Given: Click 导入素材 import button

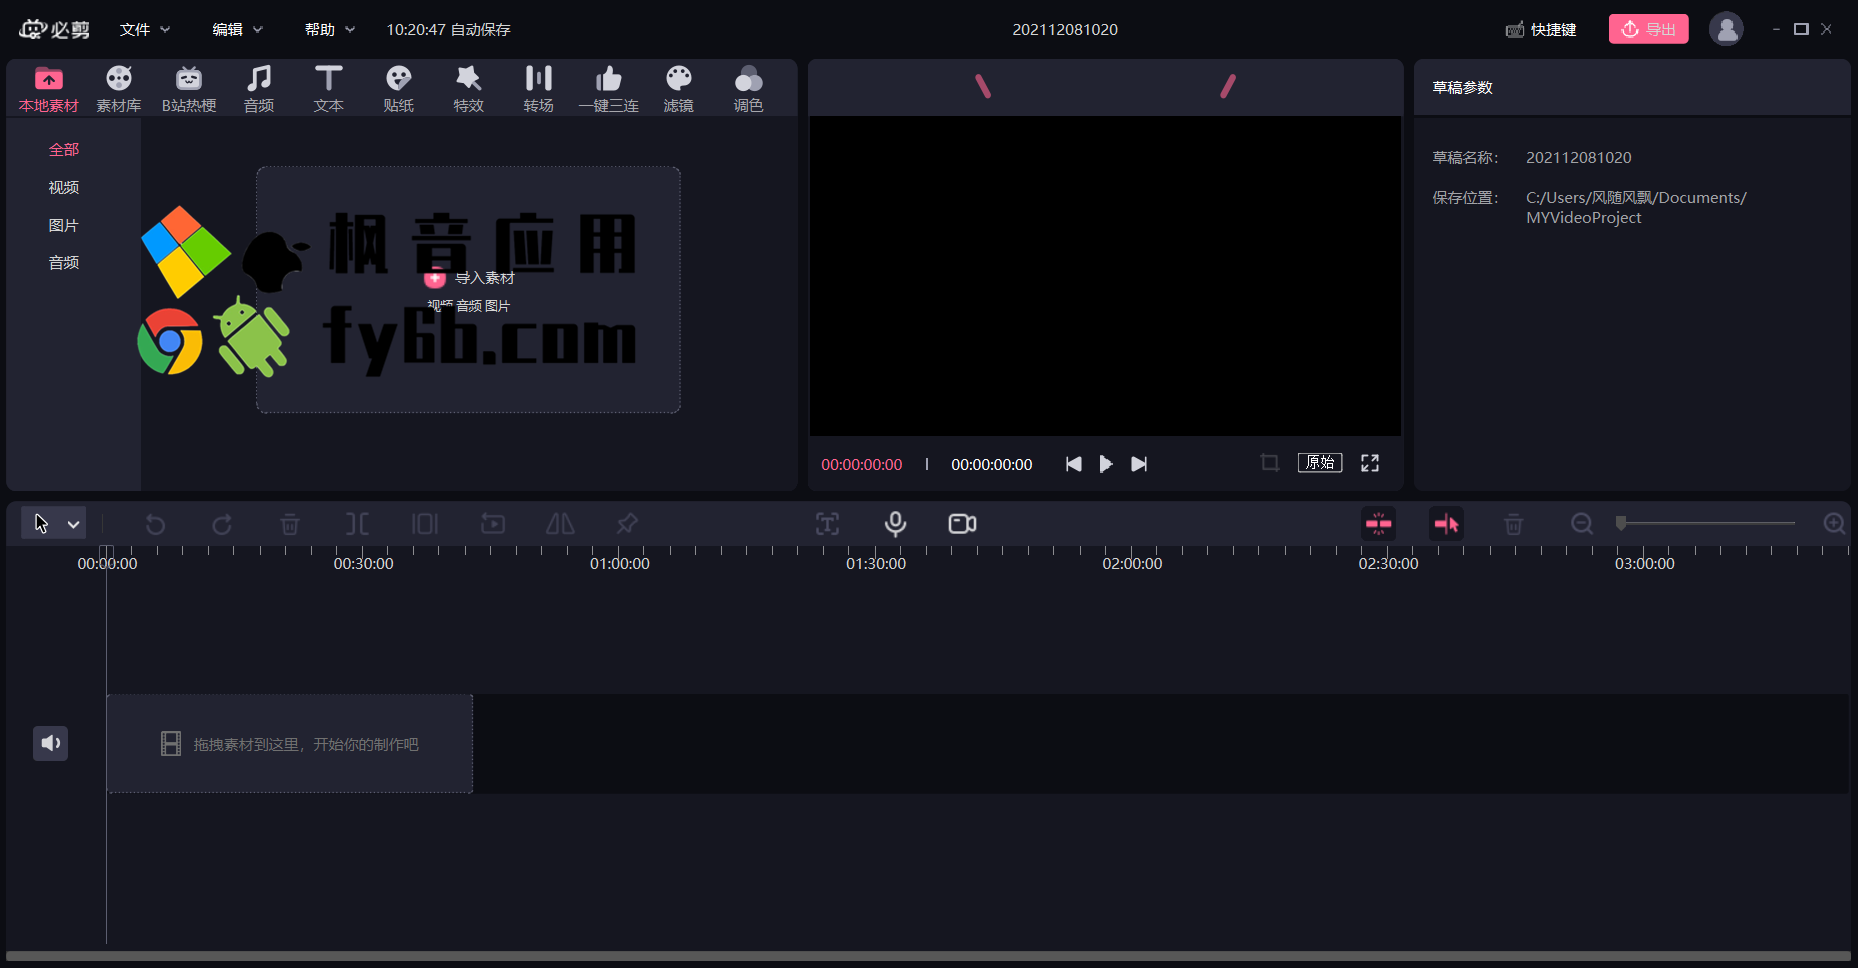Looking at the screenshot, I should coord(470,278).
